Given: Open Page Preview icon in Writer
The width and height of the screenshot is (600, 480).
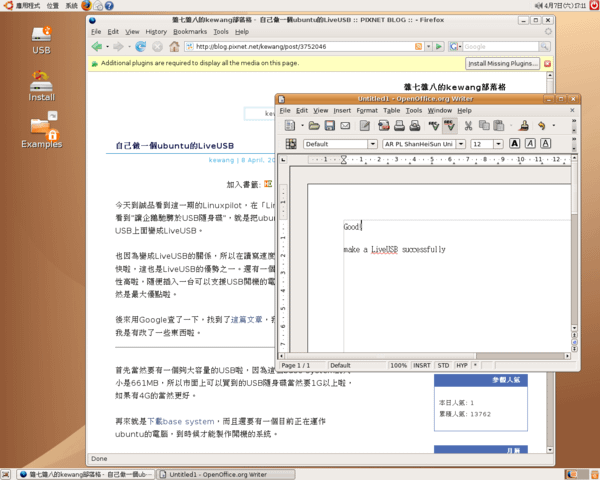Looking at the screenshot, I should point(415,126).
